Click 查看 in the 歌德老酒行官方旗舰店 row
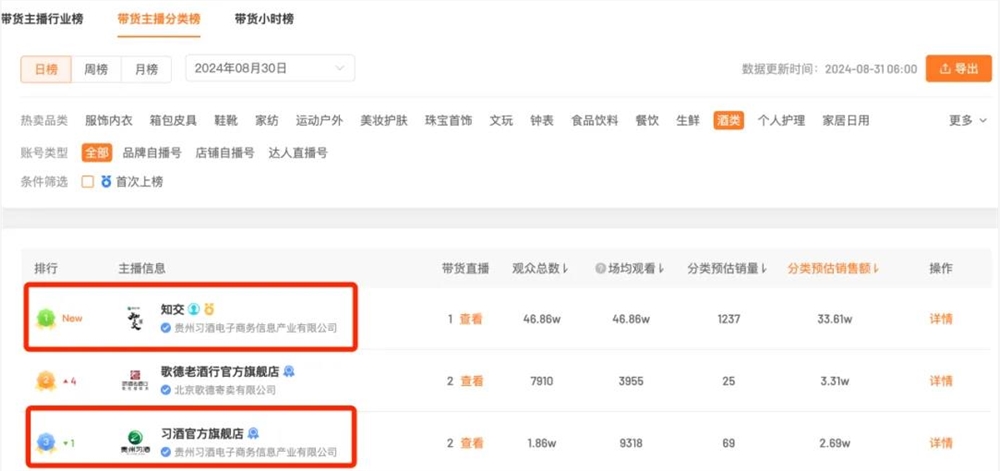The width and height of the screenshot is (1000, 471). [471, 381]
